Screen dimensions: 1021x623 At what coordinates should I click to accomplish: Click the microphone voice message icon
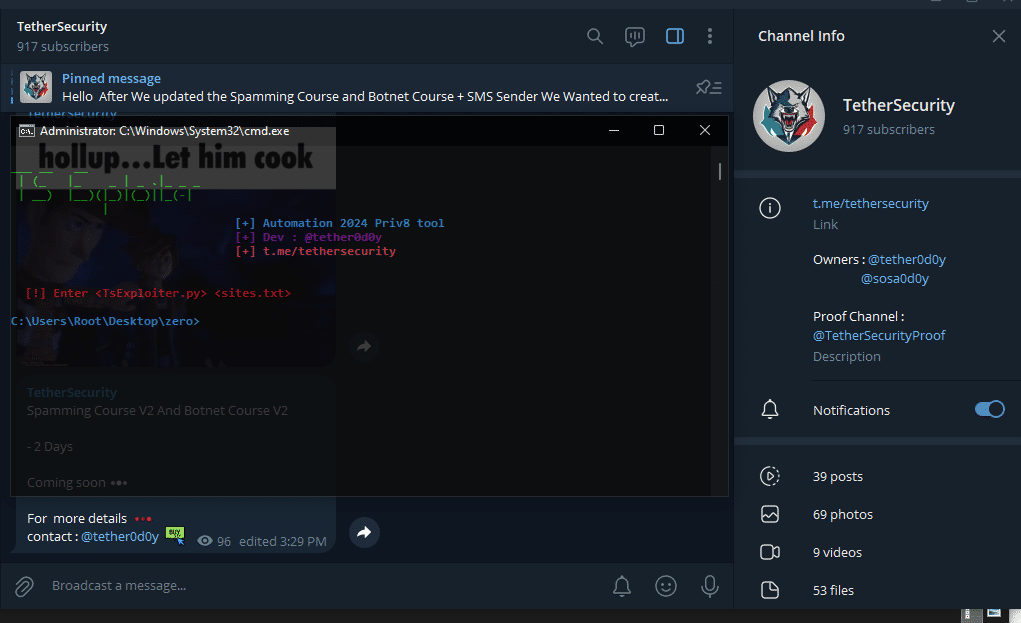pos(710,586)
